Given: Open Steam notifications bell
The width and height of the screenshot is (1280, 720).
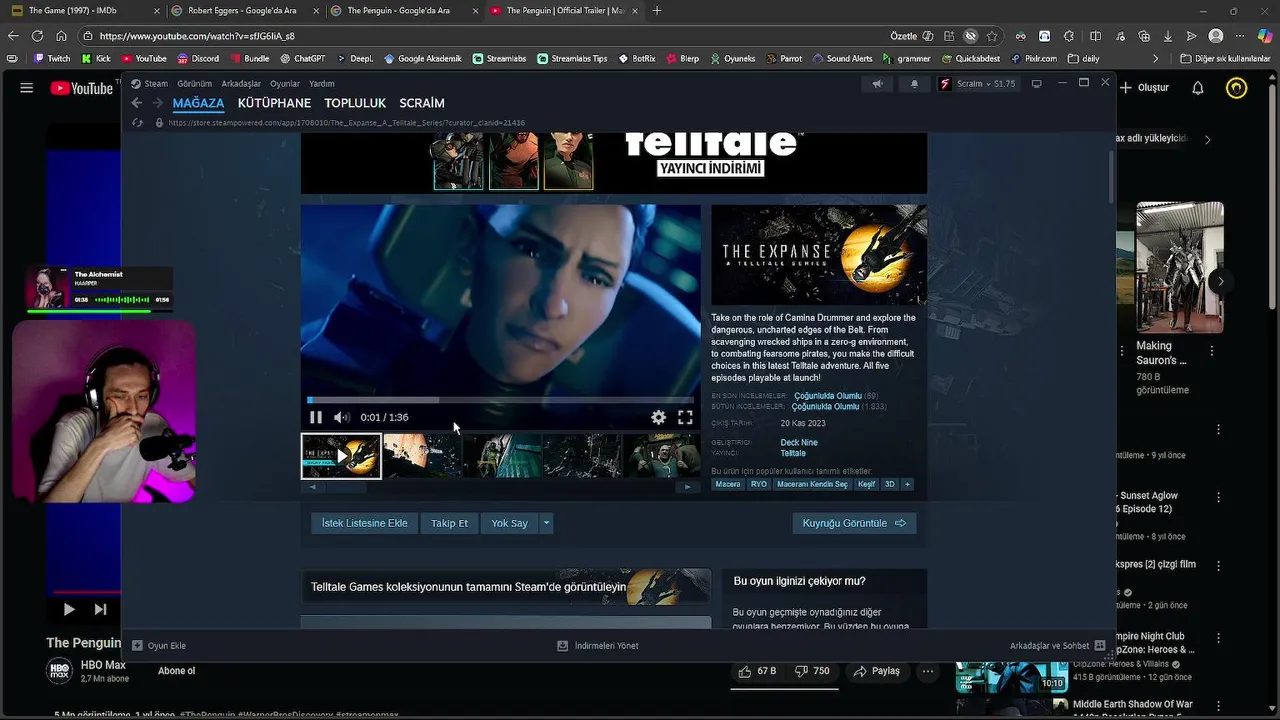Looking at the screenshot, I should pyautogui.click(x=914, y=84).
